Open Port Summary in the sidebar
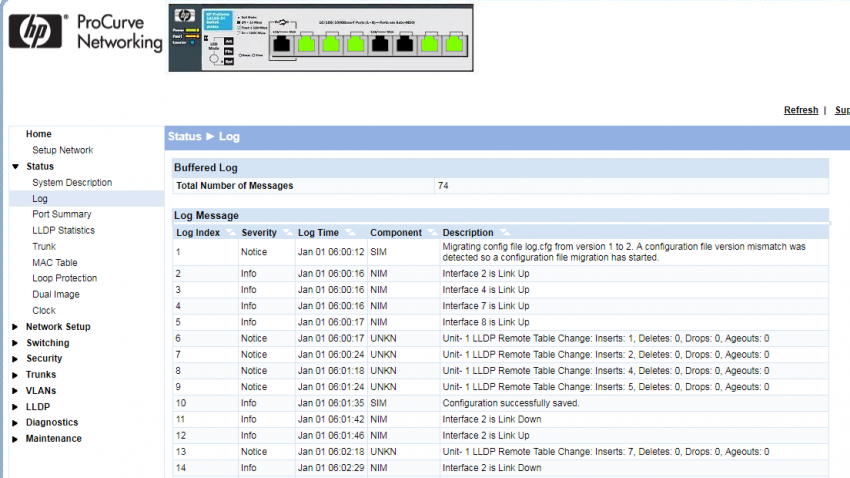This screenshot has width=850, height=478. (x=61, y=214)
